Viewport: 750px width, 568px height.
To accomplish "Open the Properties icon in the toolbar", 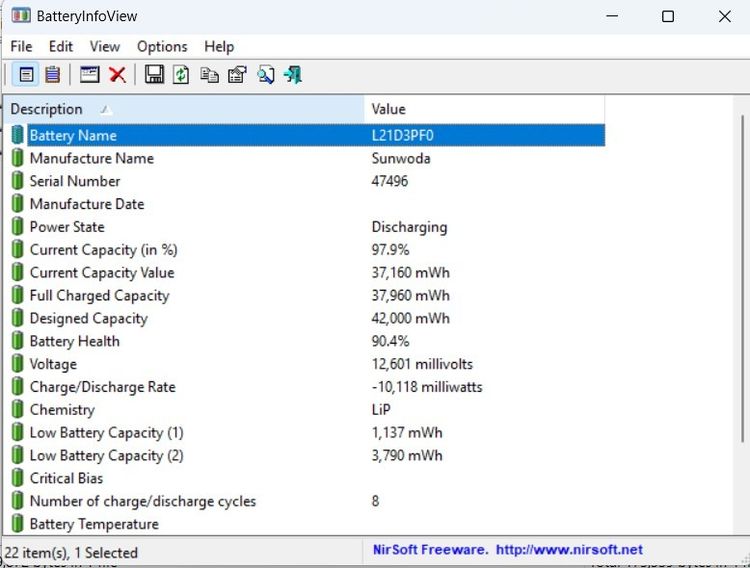I will coord(237,75).
